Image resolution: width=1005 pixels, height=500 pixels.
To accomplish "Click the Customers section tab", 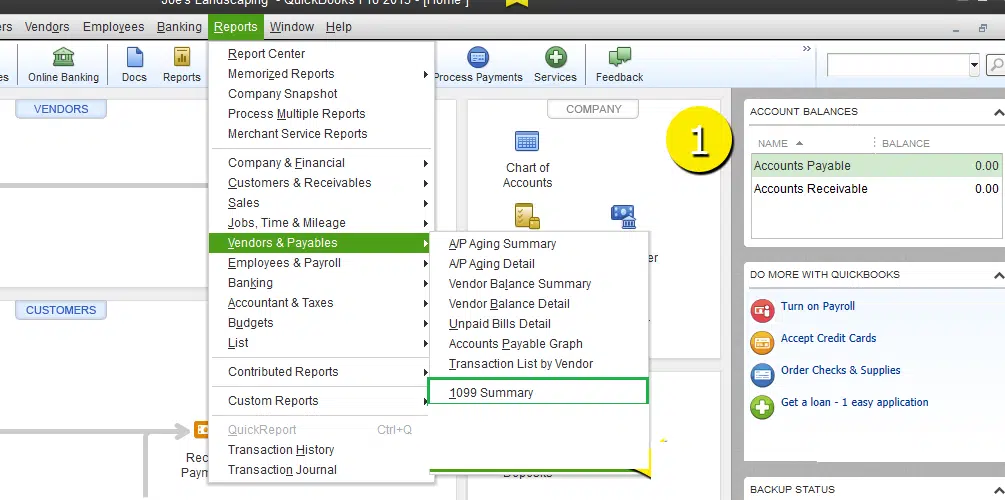I will 61,310.
